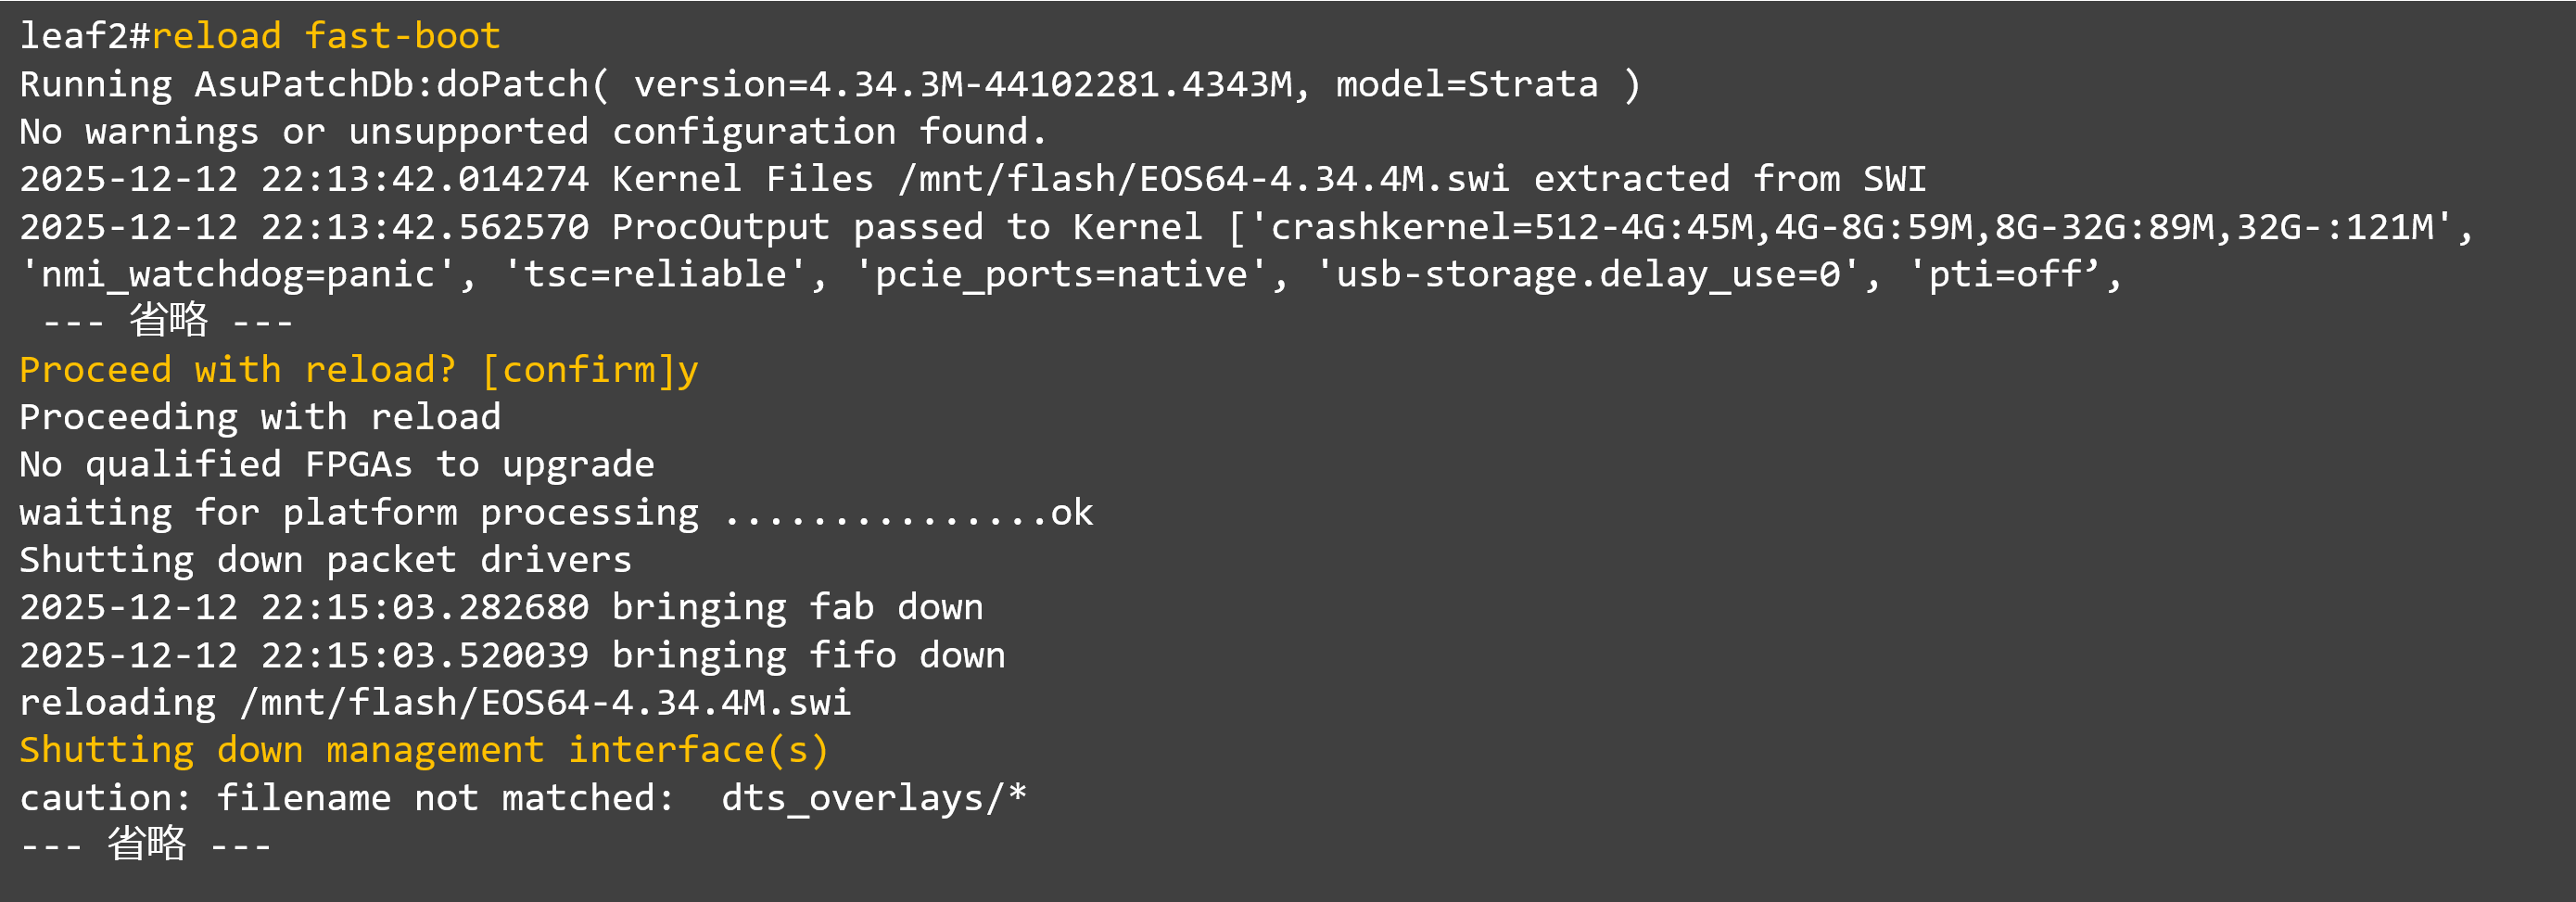Click the 'ProcOutput passed to Kernel' line
The image size is (2576, 902).
1245,227
